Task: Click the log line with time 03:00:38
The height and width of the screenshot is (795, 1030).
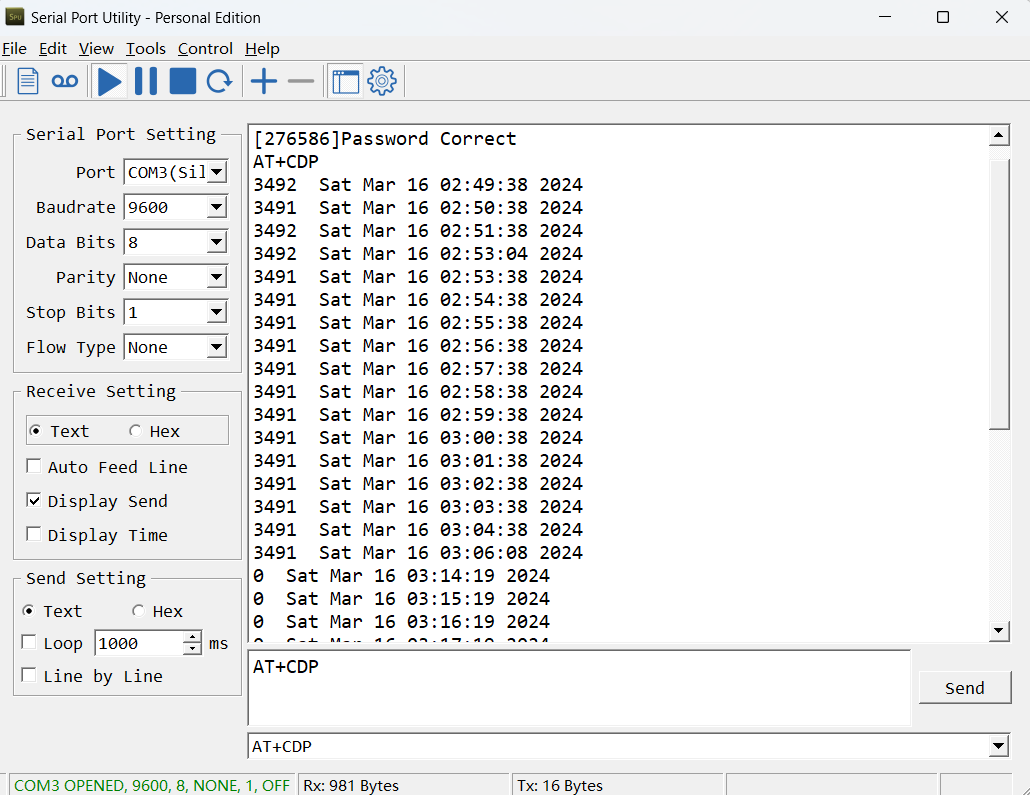Action: [x=418, y=438]
